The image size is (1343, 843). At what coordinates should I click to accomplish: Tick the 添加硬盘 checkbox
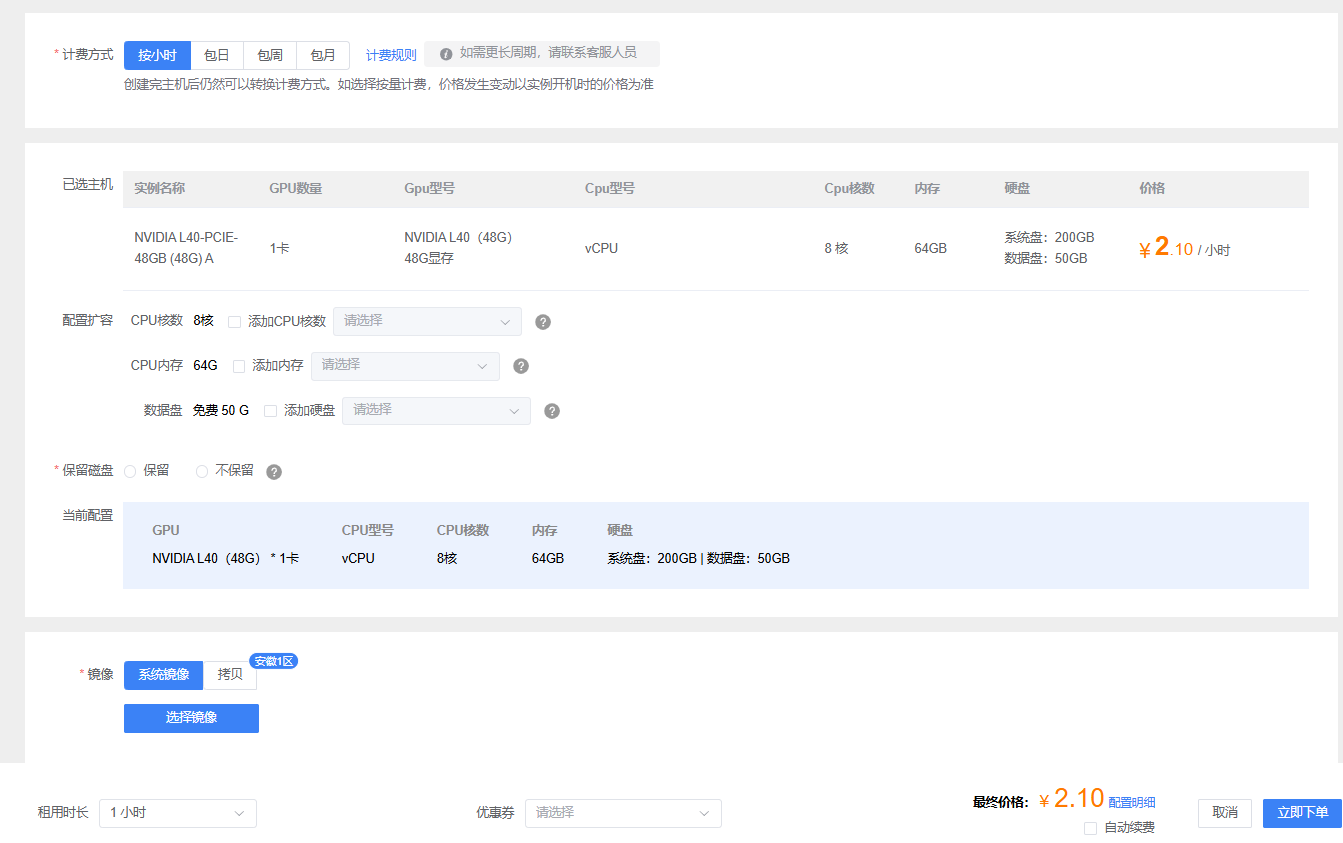(271, 411)
